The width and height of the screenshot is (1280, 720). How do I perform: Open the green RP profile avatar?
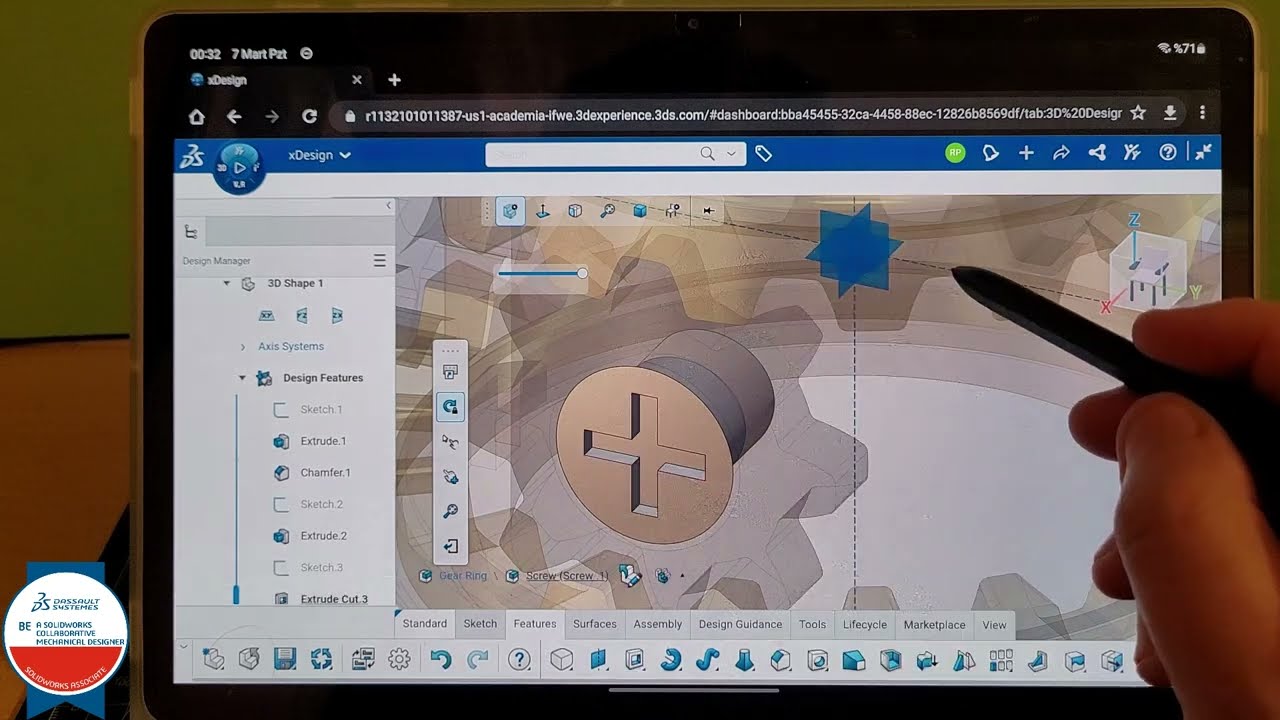click(x=955, y=153)
